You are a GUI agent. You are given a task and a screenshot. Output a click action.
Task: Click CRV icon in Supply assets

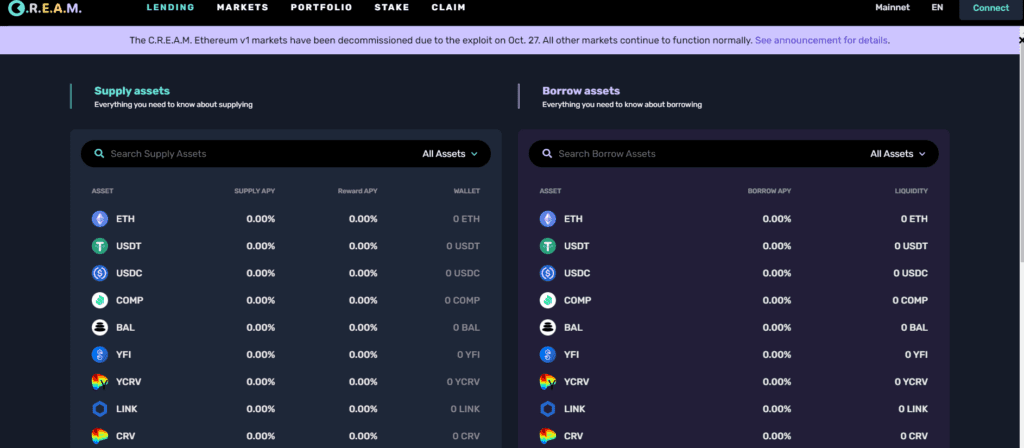coord(99,436)
